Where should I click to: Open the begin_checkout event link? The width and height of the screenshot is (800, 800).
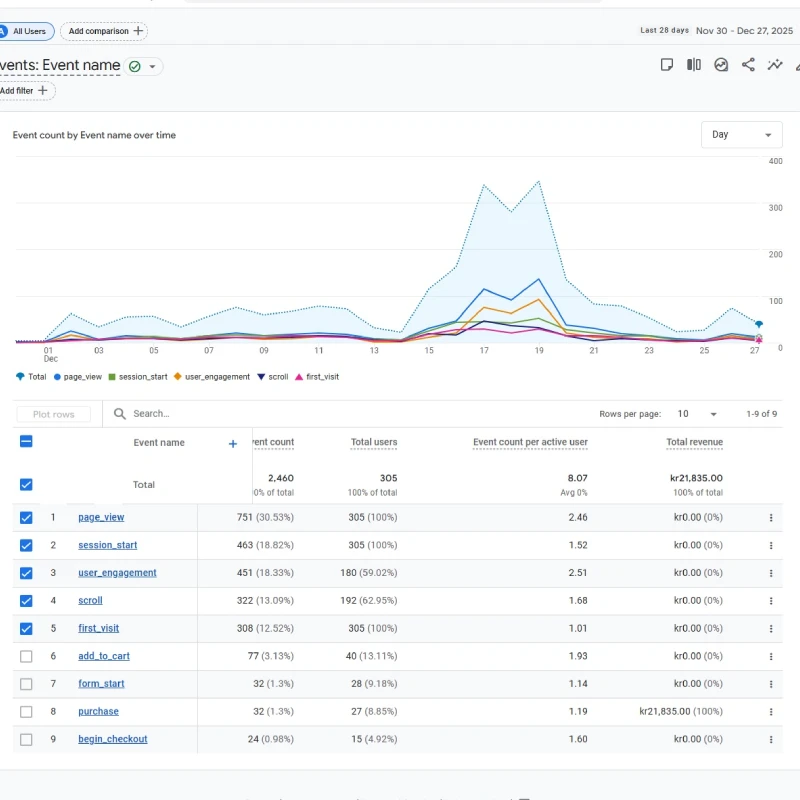pyautogui.click(x=113, y=739)
